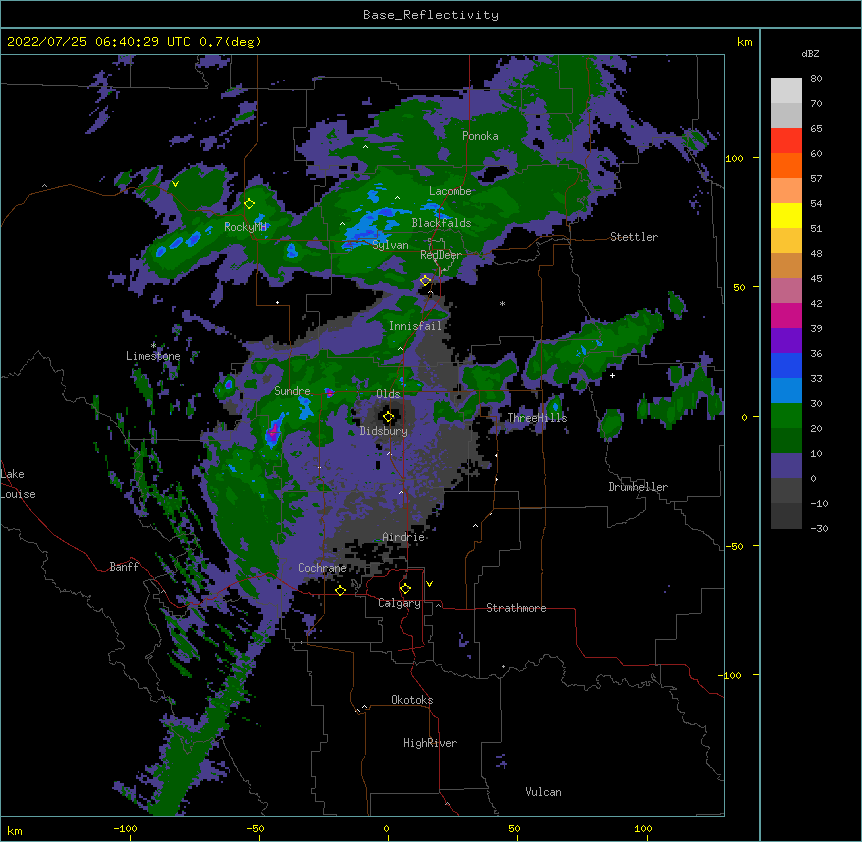Click the yellow V marker northwest of RockyMH
Viewport: 862px width, 842px height.
click(175, 184)
